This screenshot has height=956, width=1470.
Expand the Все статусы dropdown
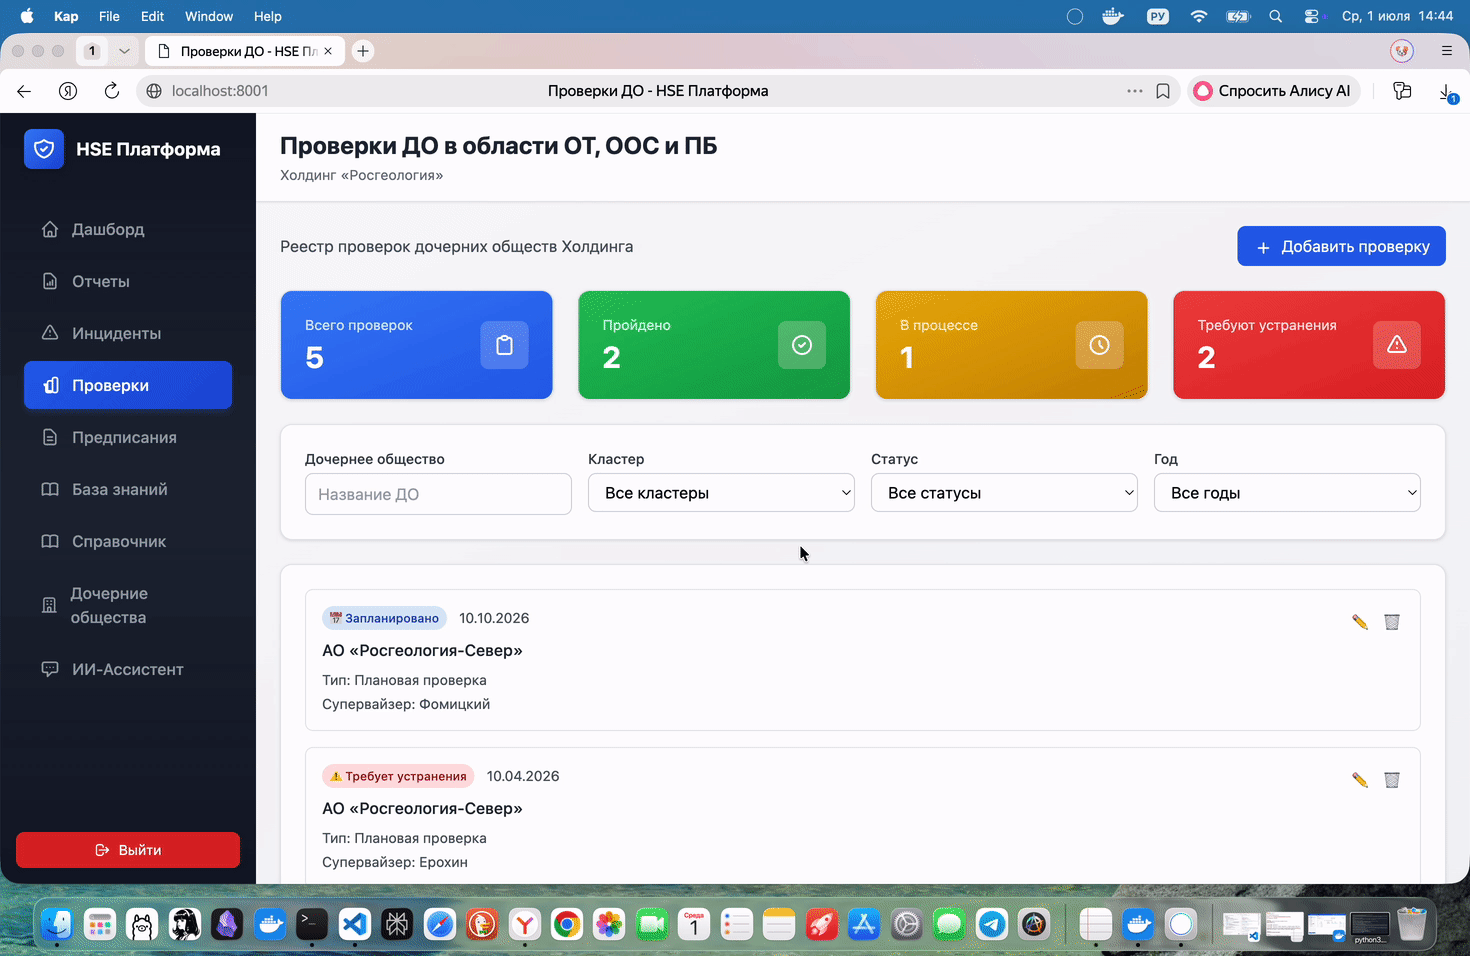point(1004,493)
